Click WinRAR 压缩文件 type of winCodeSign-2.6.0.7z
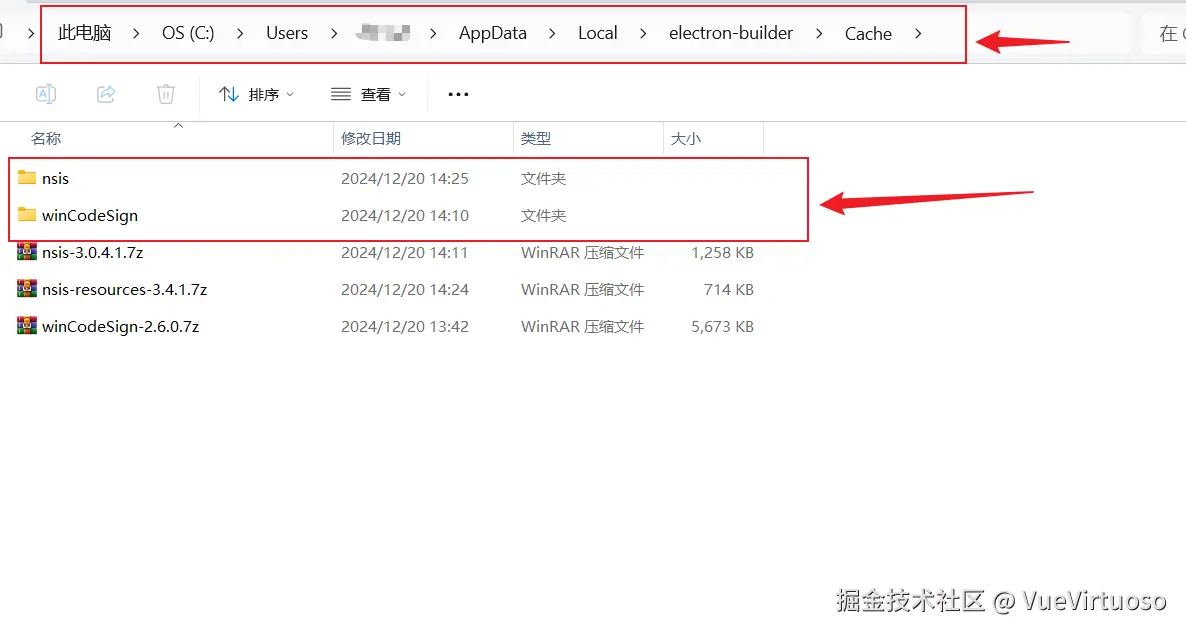This screenshot has width=1186, height=634. click(x=582, y=327)
